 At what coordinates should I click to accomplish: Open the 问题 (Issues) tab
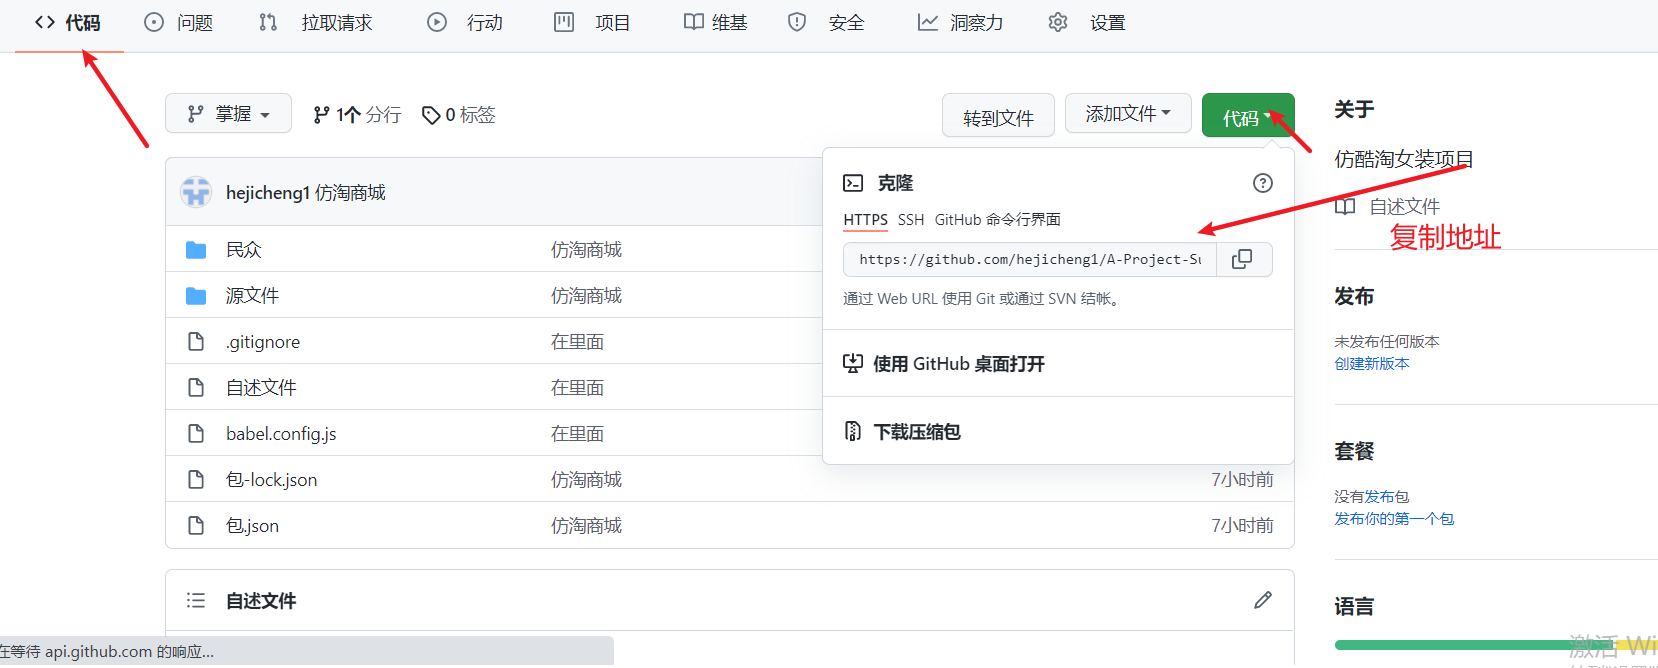pos(178,23)
